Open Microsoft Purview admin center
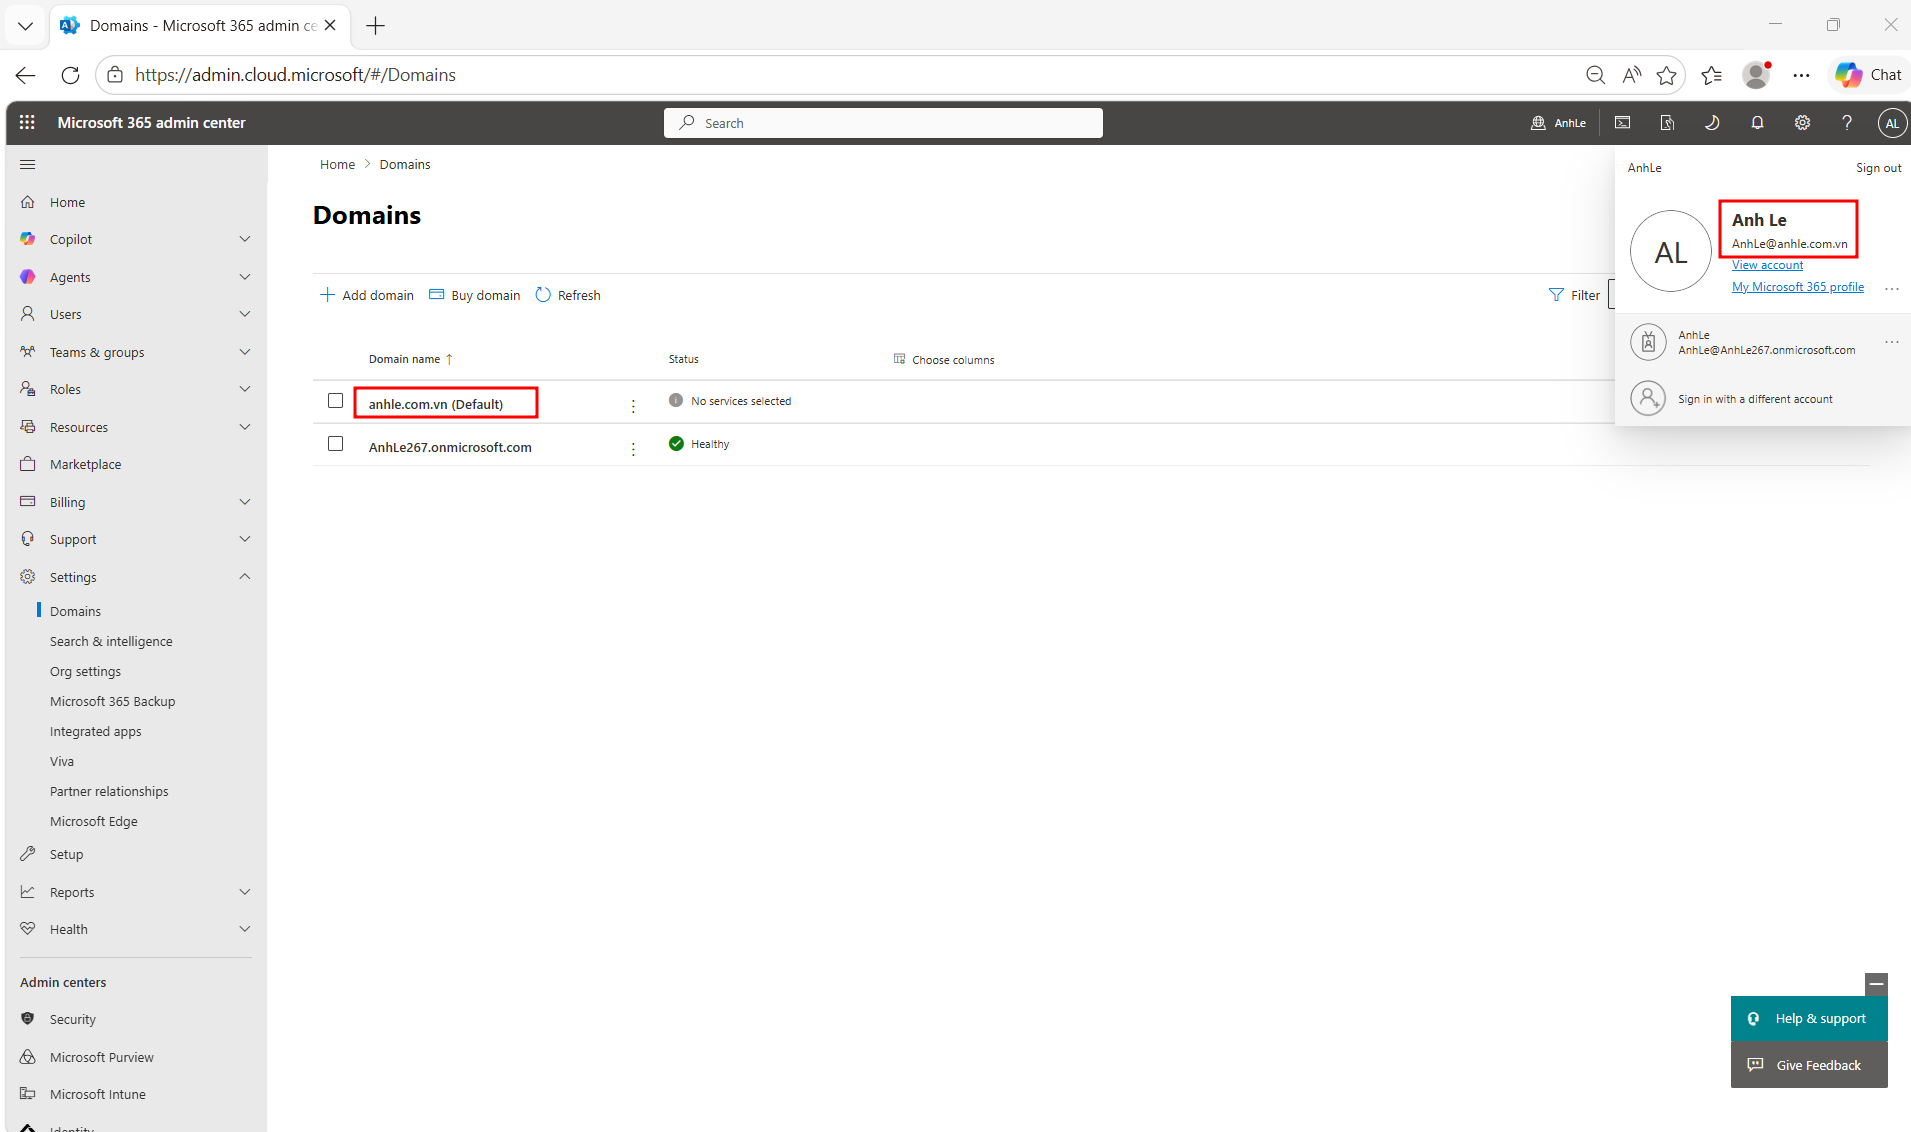Screen dimensions: 1911x1132 pyautogui.click(x=102, y=1057)
